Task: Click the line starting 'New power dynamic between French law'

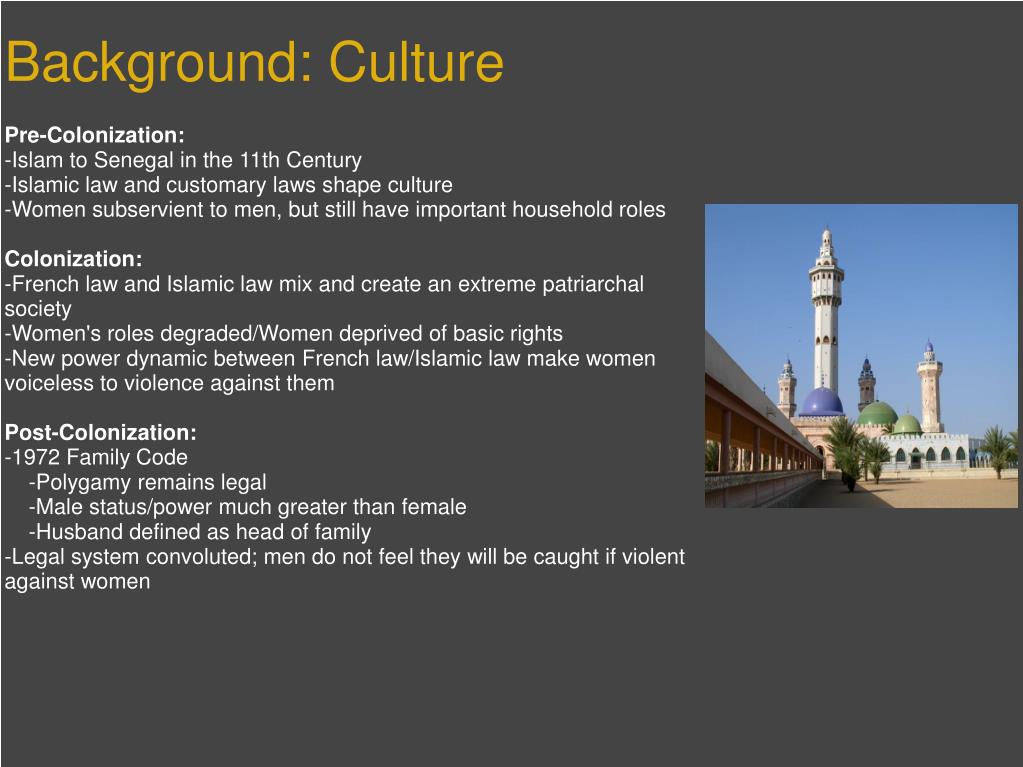Action: pos(329,358)
